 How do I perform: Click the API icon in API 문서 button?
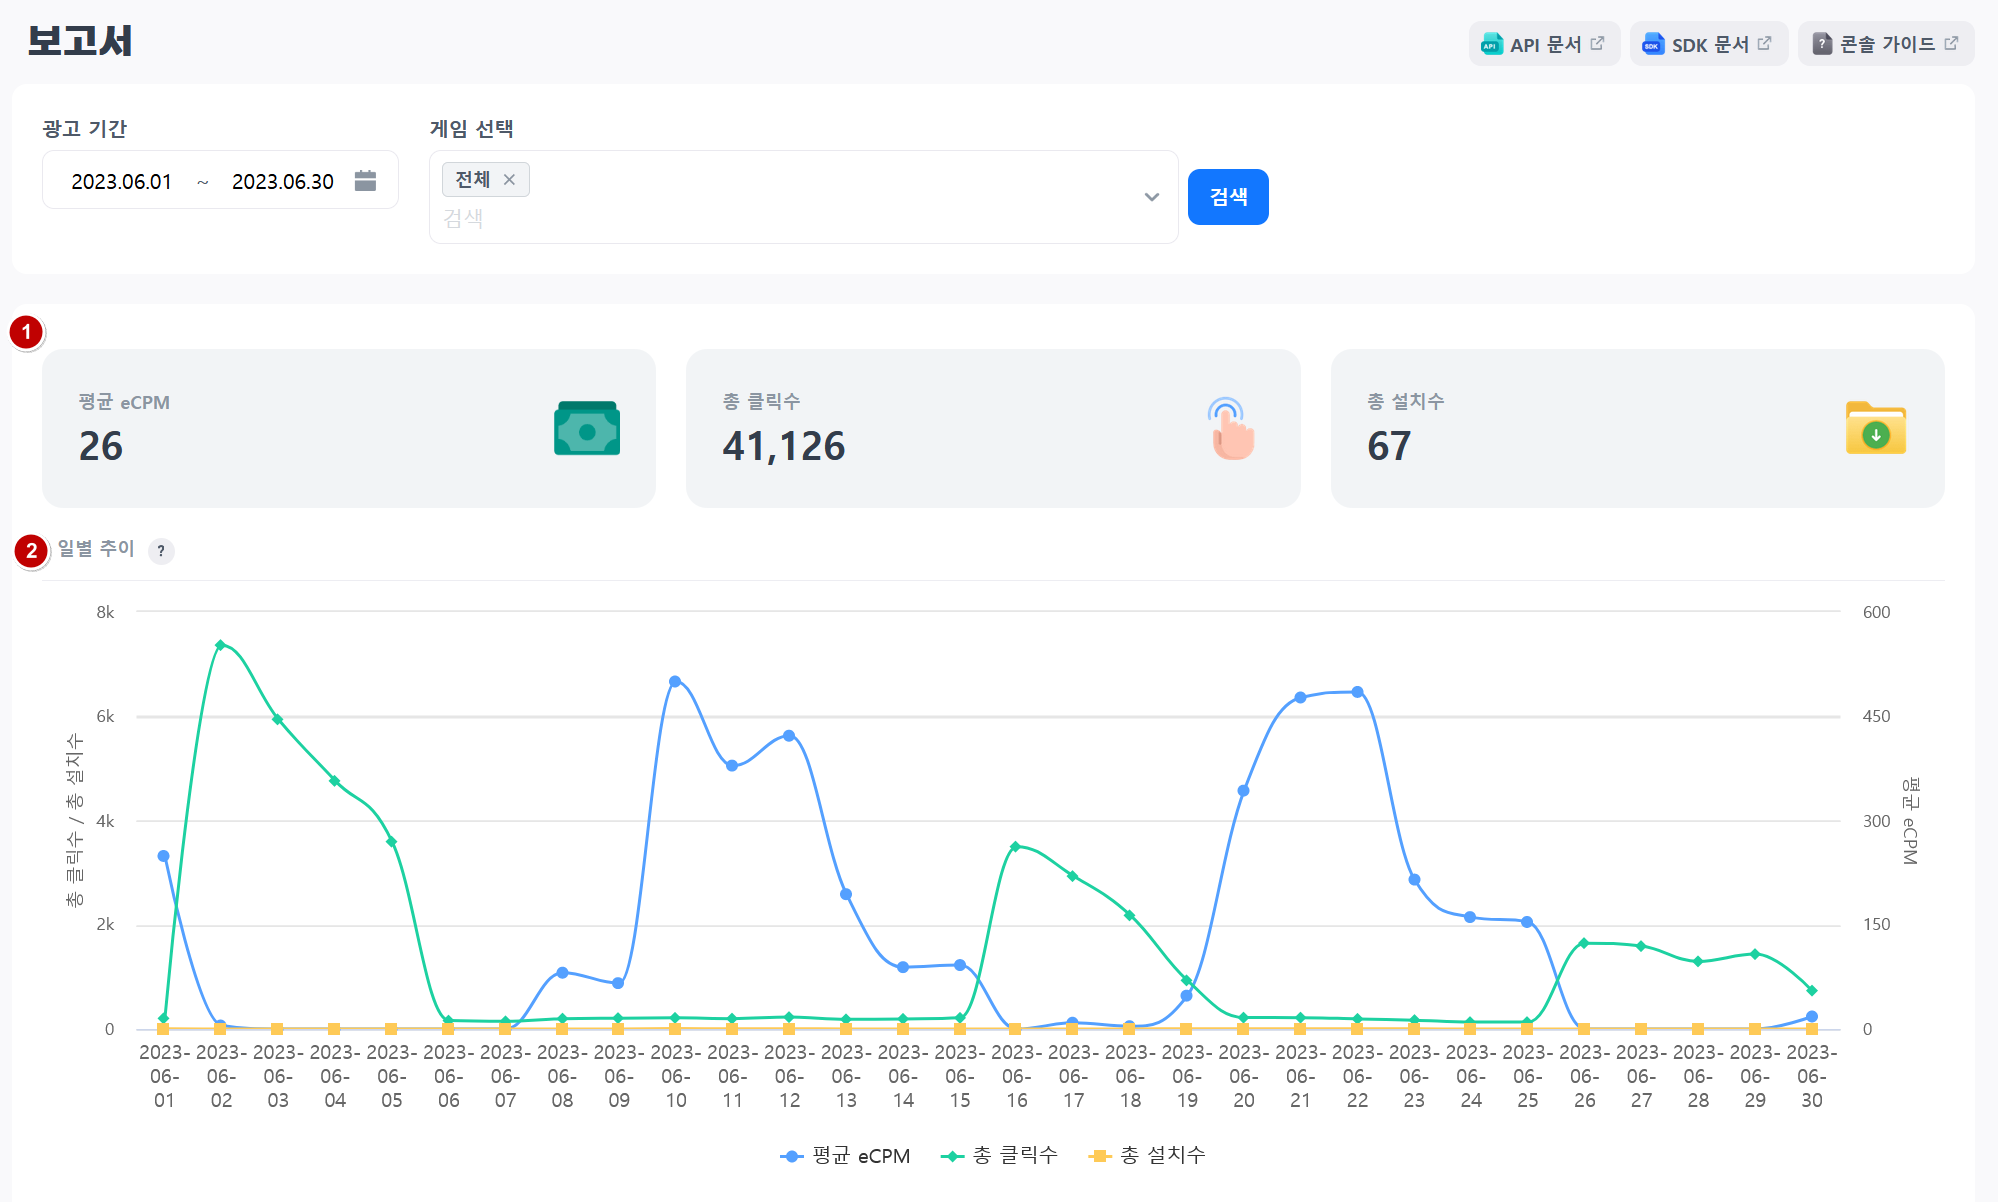coord(1492,44)
